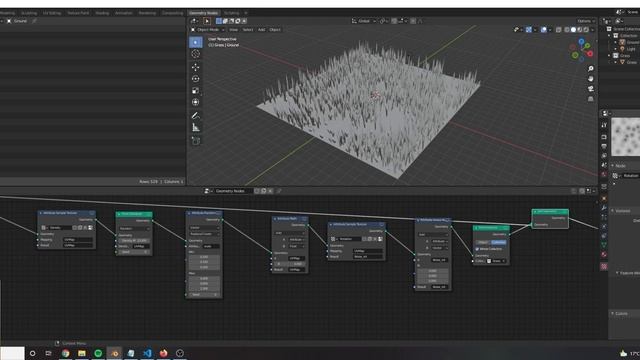The image size is (640, 360).
Task: Open the Texture properties checkered tab
Action: (604, 266)
